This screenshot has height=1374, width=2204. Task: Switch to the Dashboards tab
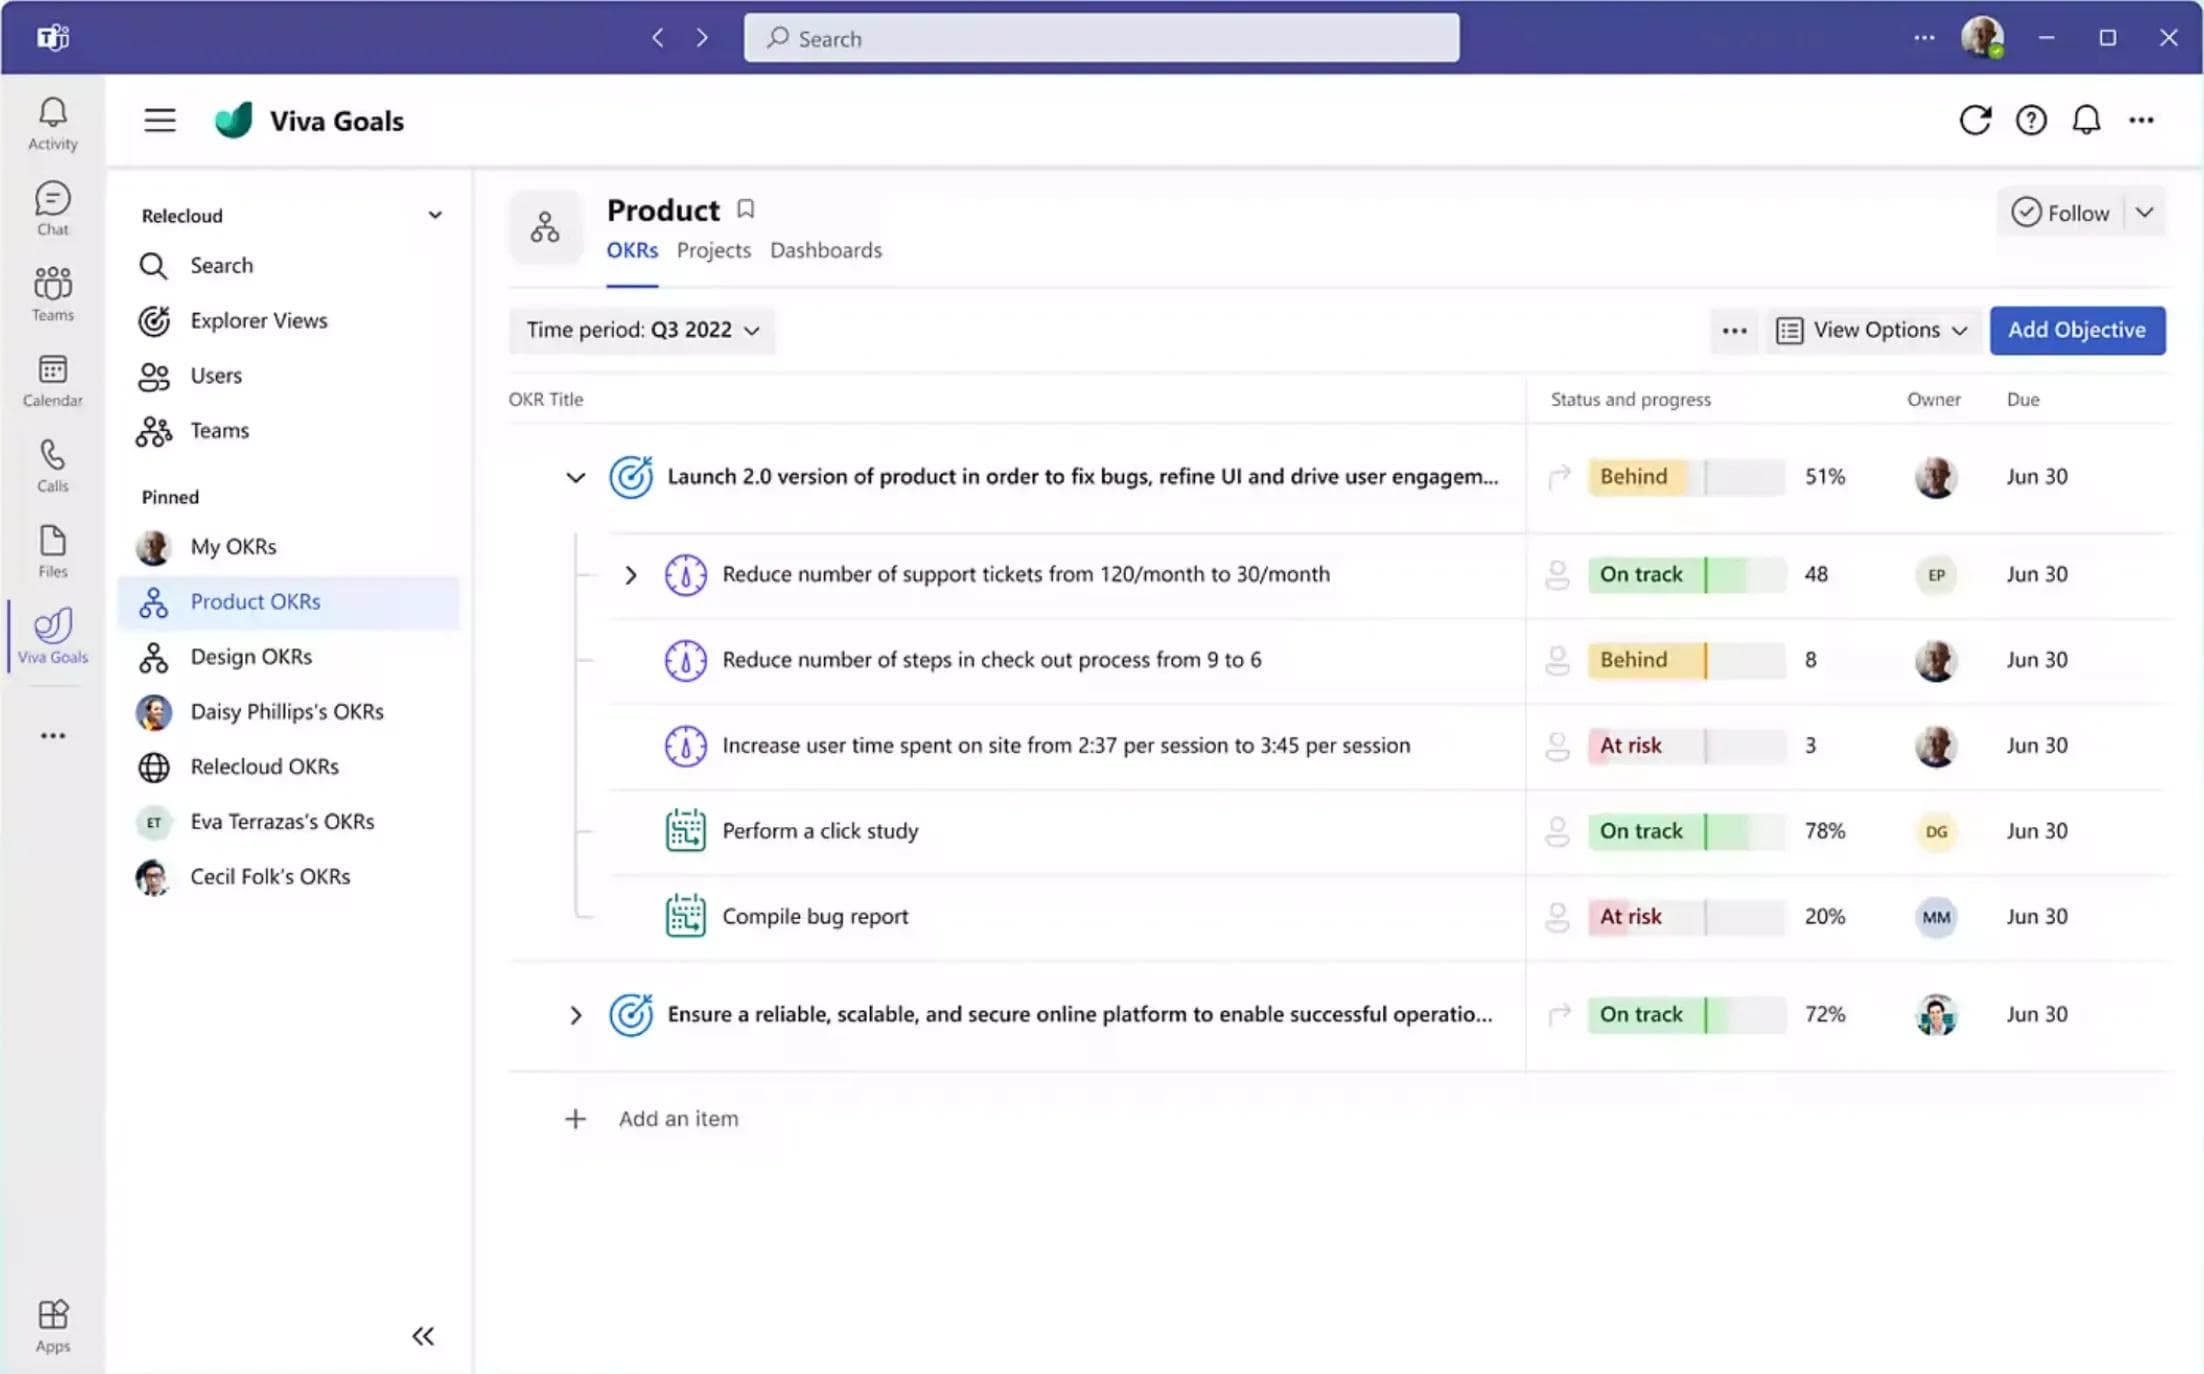[825, 250]
